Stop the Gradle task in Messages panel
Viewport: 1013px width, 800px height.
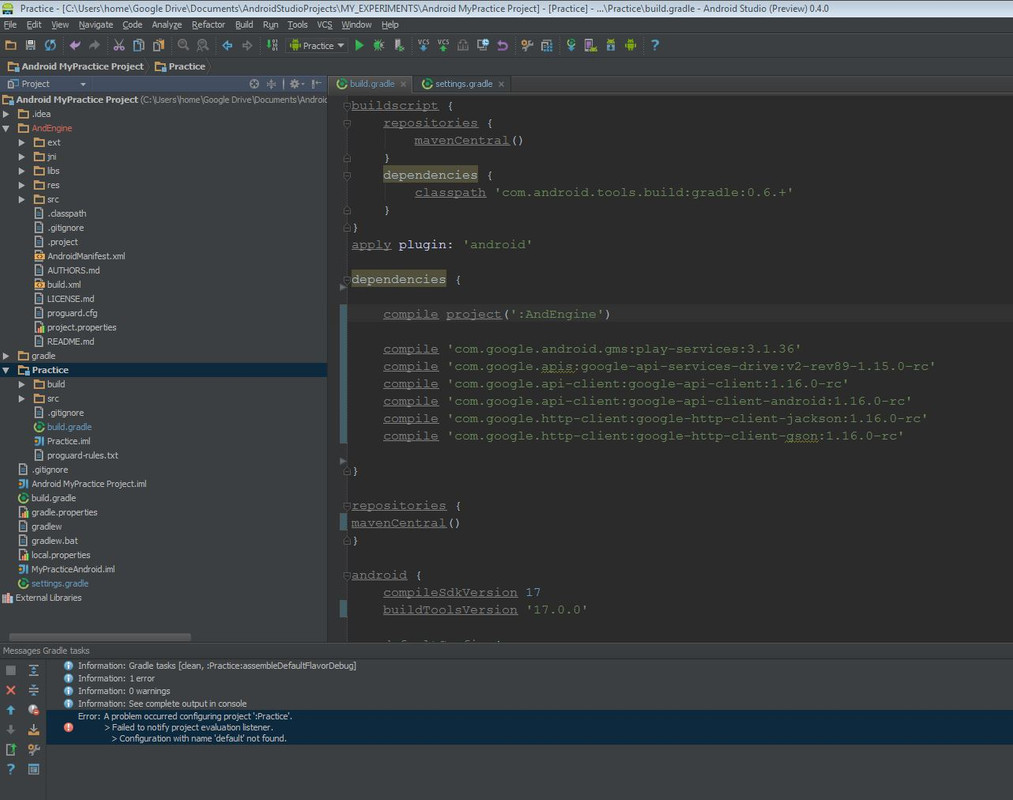(x=11, y=671)
